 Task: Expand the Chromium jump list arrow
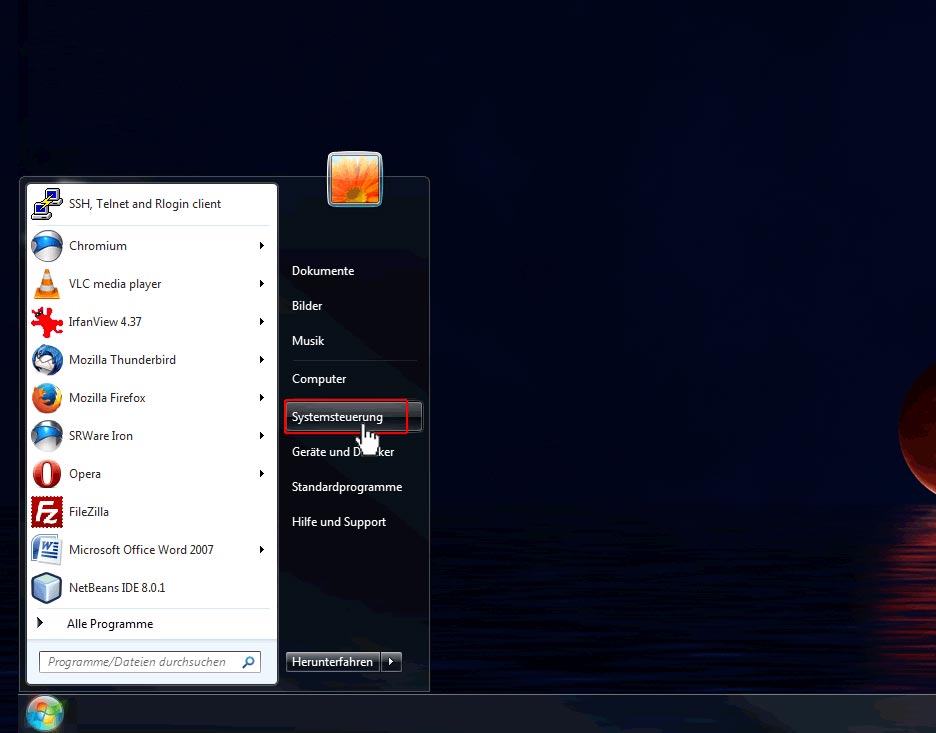pyautogui.click(x=261, y=246)
